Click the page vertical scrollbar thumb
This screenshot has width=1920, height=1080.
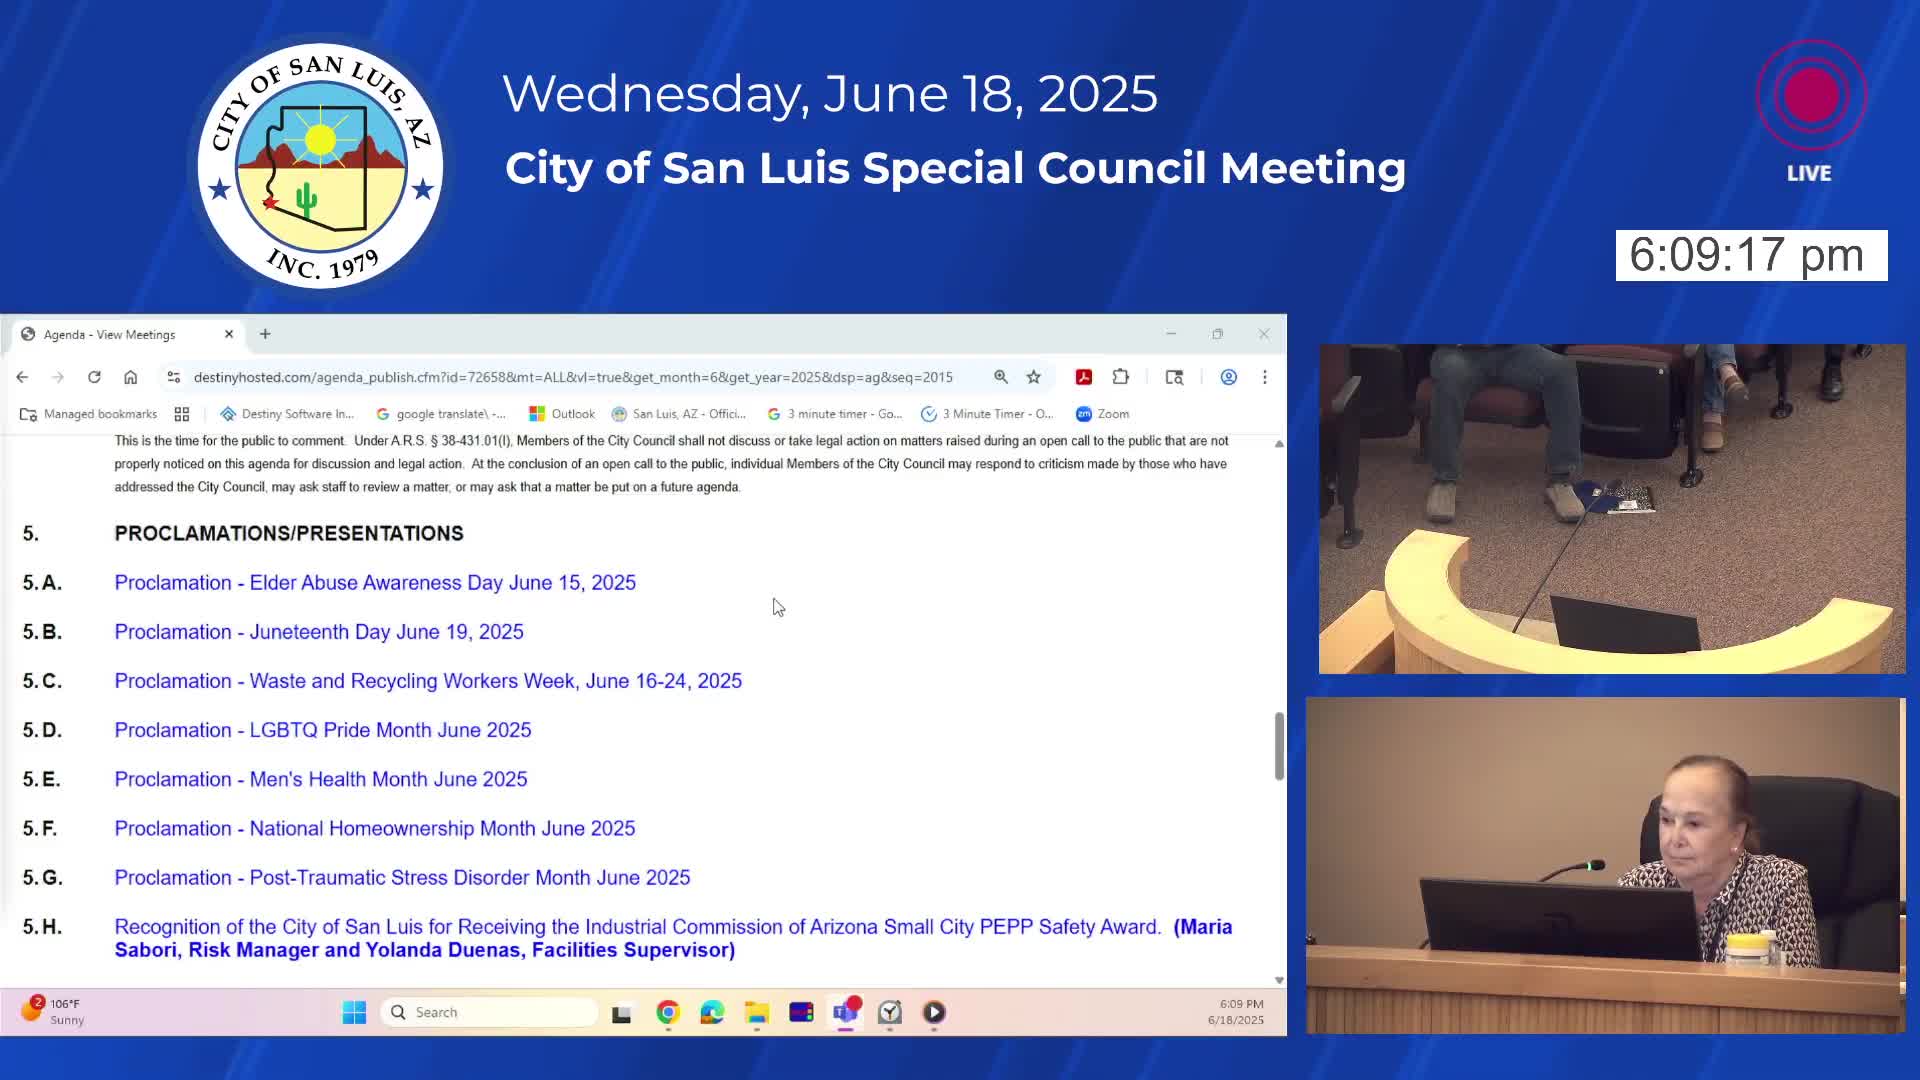click(1279, 746)
